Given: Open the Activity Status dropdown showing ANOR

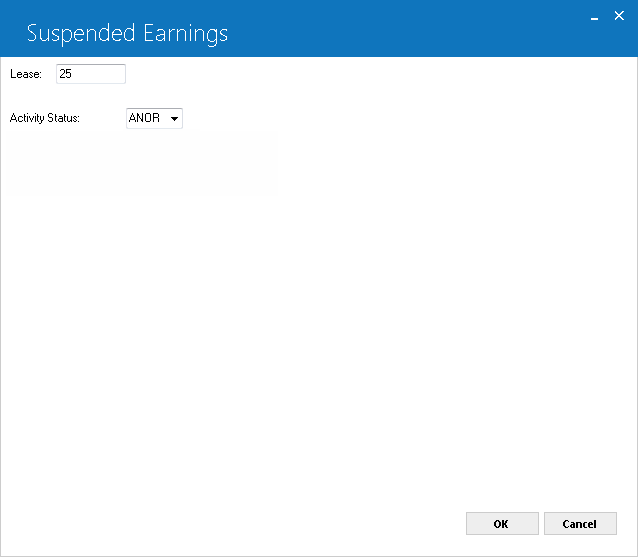Looking at the screenshot, I should pyautogui.click(x=154, y=118).
